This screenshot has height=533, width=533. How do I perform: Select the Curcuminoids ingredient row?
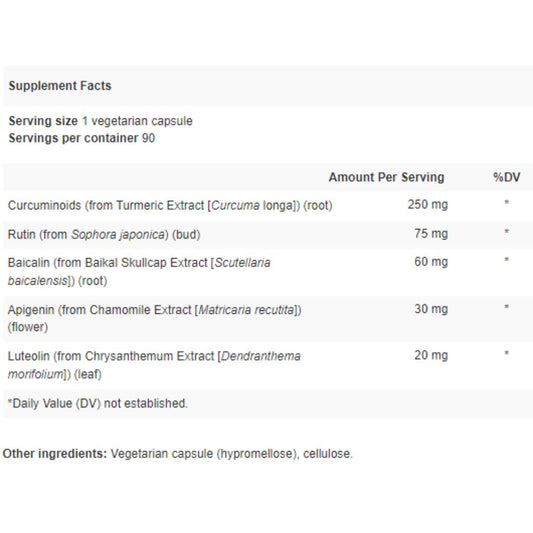(266, 205)
